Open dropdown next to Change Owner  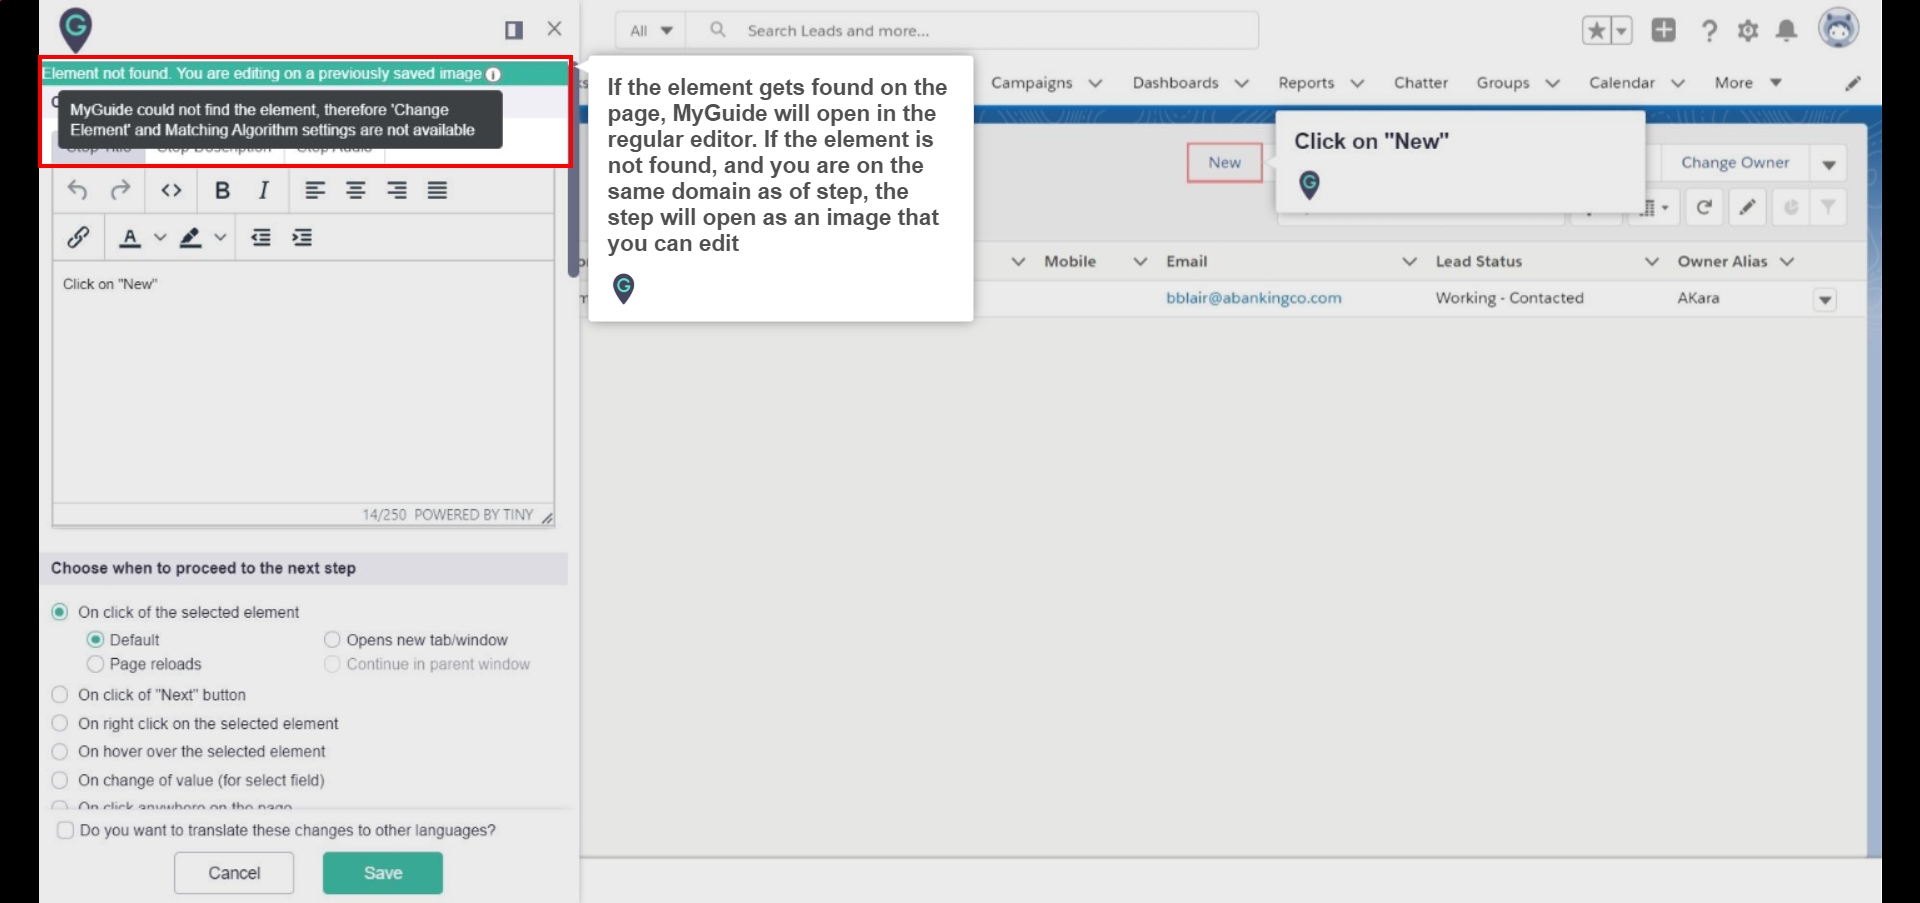click(x=1829, y=163)
